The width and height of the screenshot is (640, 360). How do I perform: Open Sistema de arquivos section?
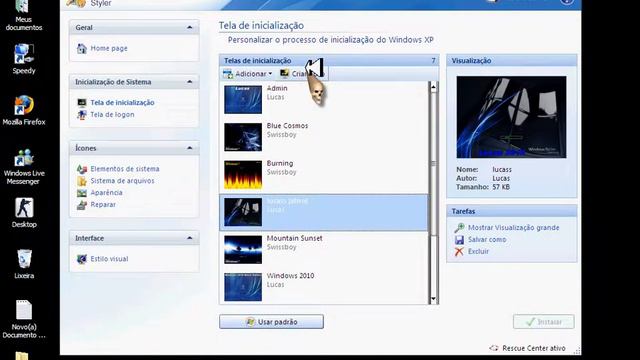tap(122, 181)
